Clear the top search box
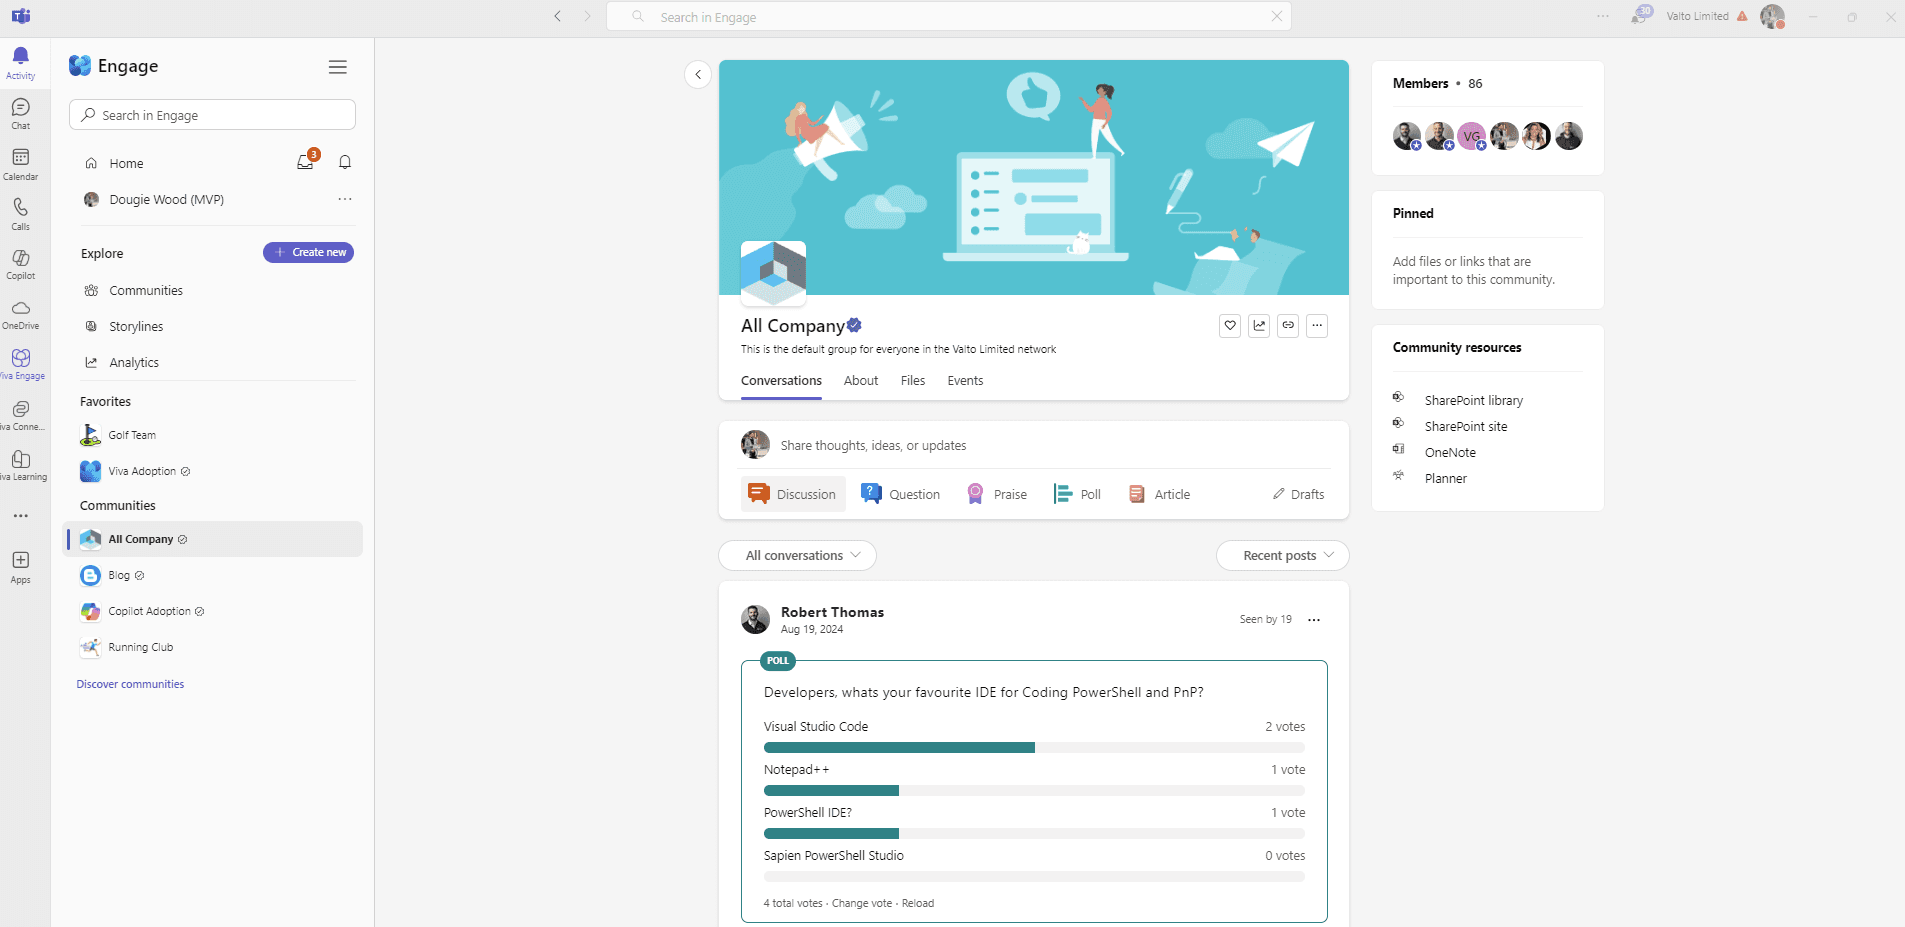This screenshot has width=1905, height=927. coord(1277,16)
